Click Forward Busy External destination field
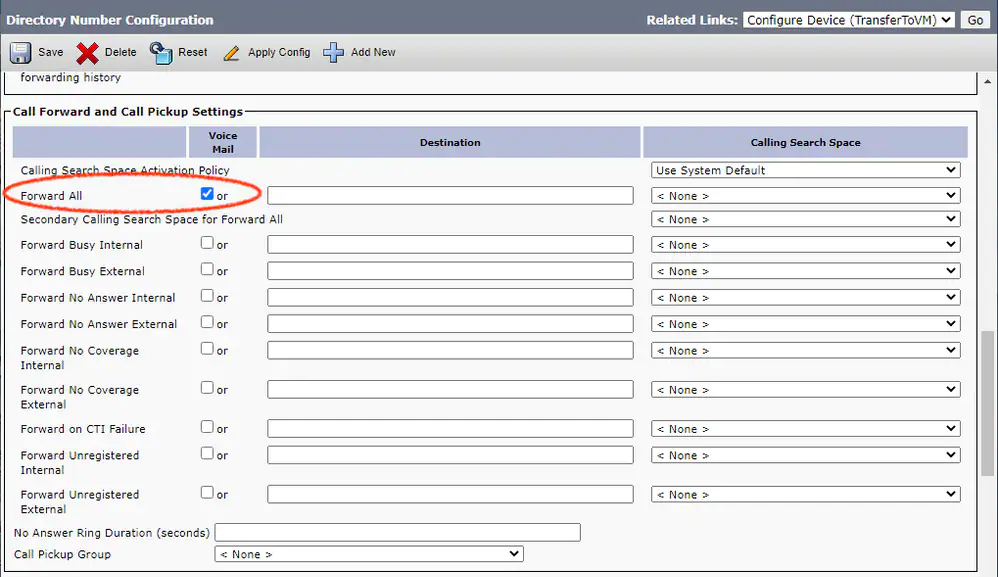The width and height of the screenshot is (998, 577). [x=450, y=271]
